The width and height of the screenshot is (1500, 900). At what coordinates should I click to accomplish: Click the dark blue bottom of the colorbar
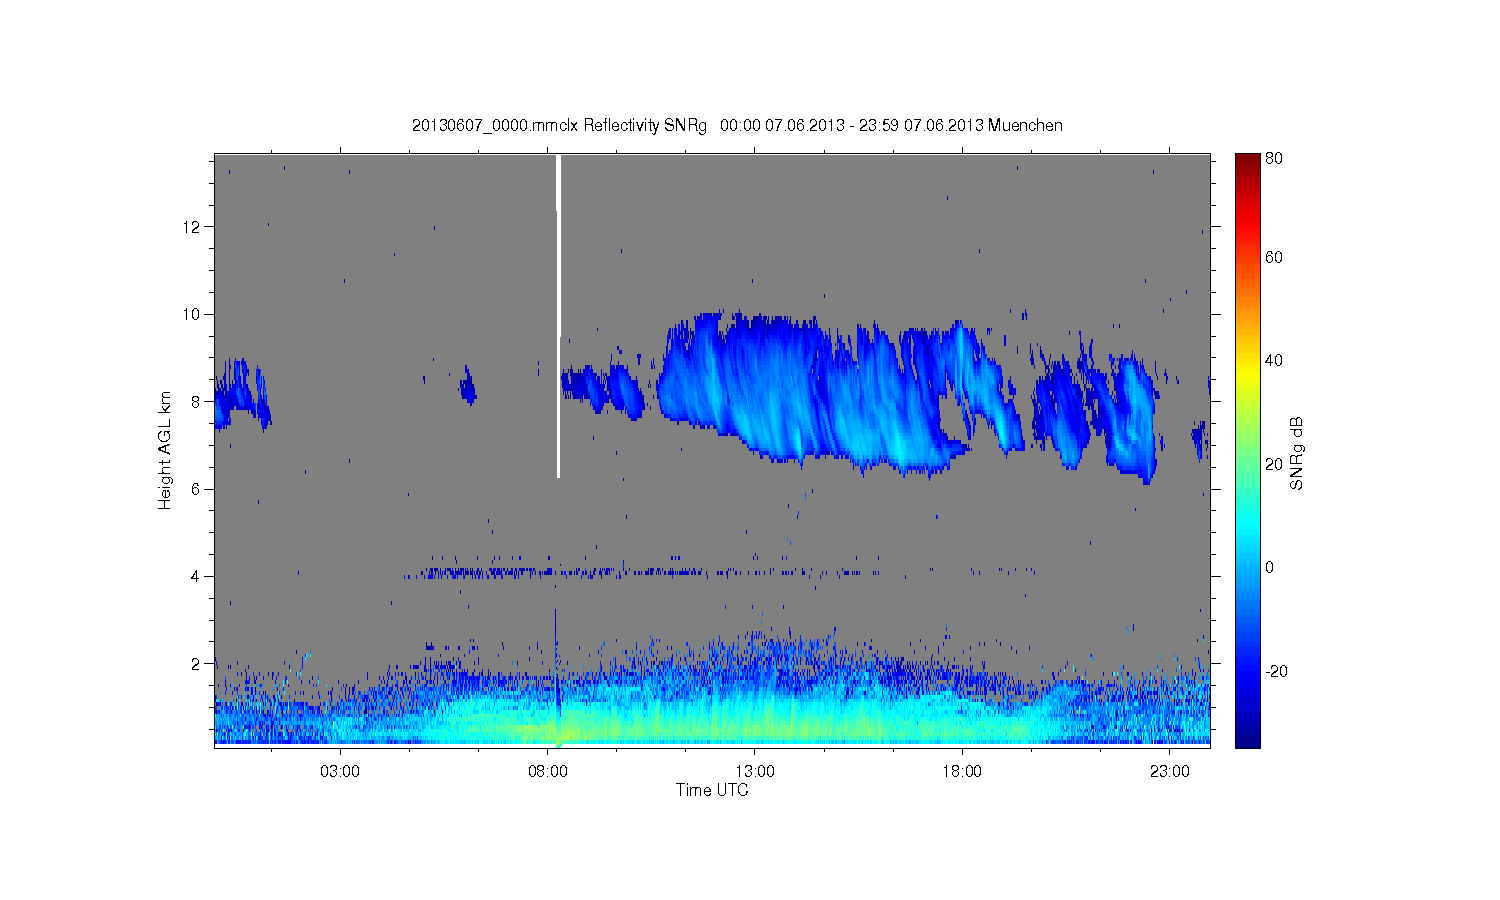tap(1247, 737)
